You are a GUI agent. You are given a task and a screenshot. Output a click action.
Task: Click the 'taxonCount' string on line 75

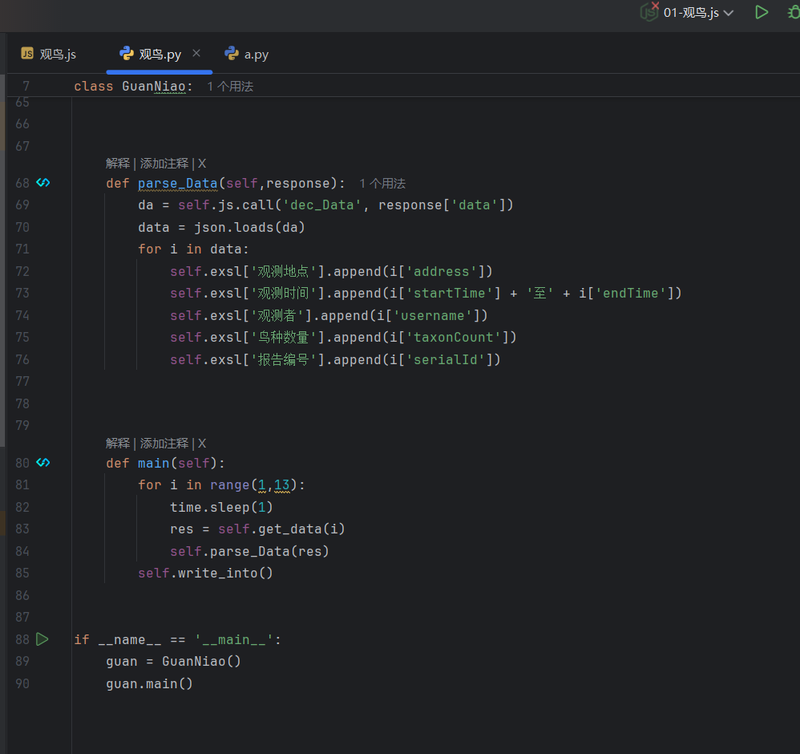[x=453, y=337]
